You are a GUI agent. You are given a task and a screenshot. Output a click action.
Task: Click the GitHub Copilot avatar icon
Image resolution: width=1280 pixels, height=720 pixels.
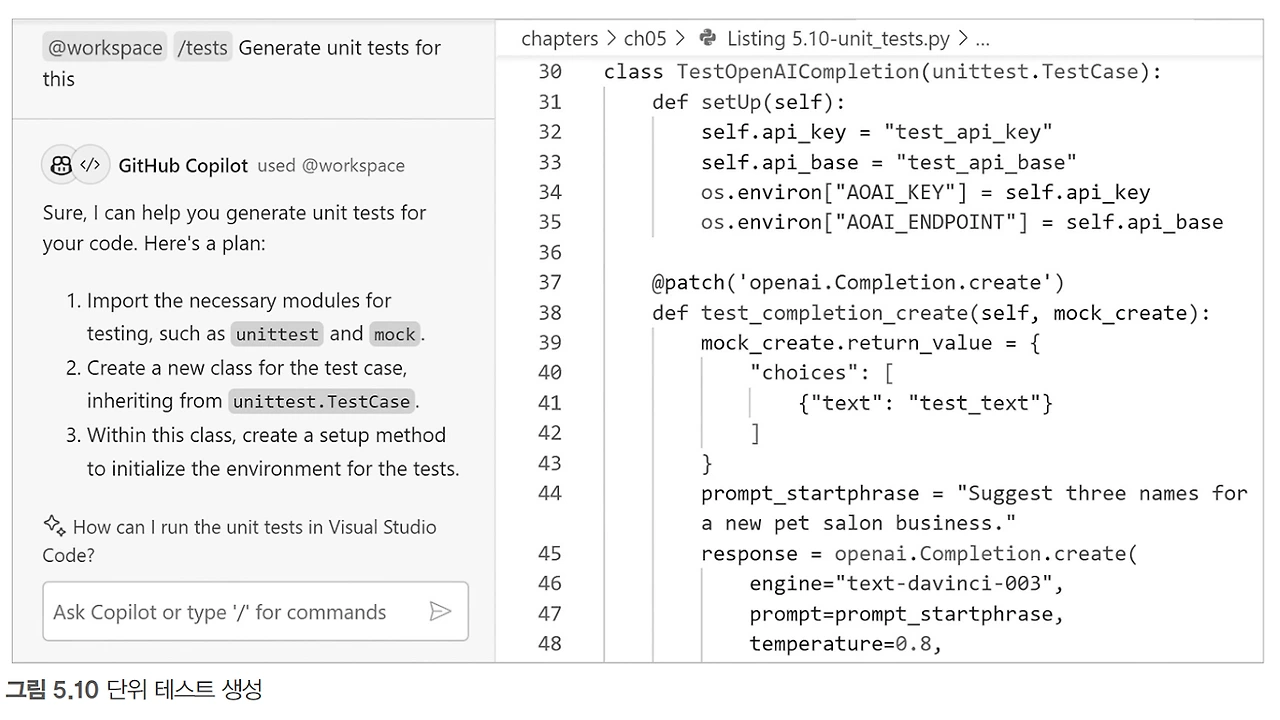60,164
